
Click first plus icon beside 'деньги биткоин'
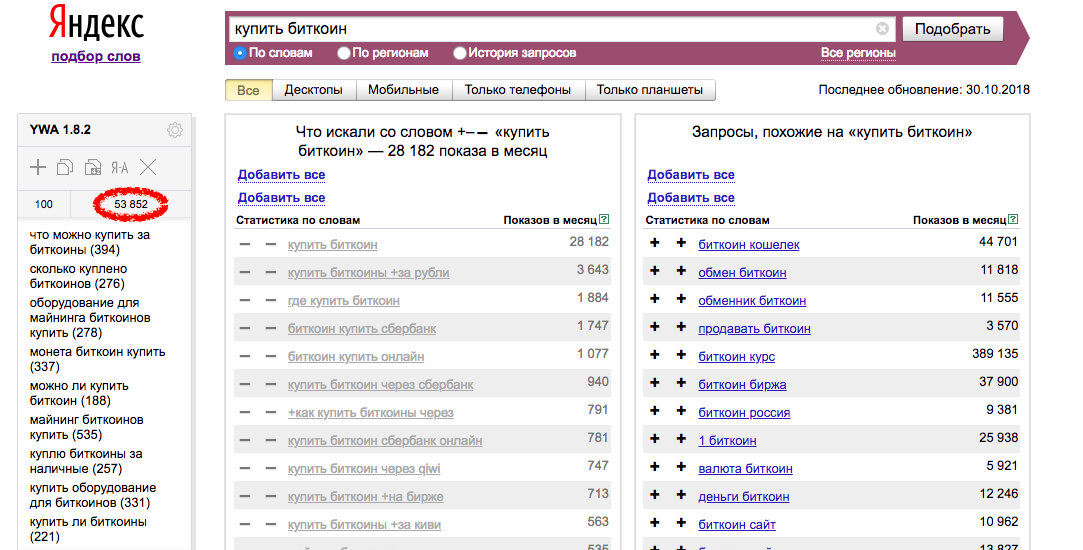click(x=655, y=495)
